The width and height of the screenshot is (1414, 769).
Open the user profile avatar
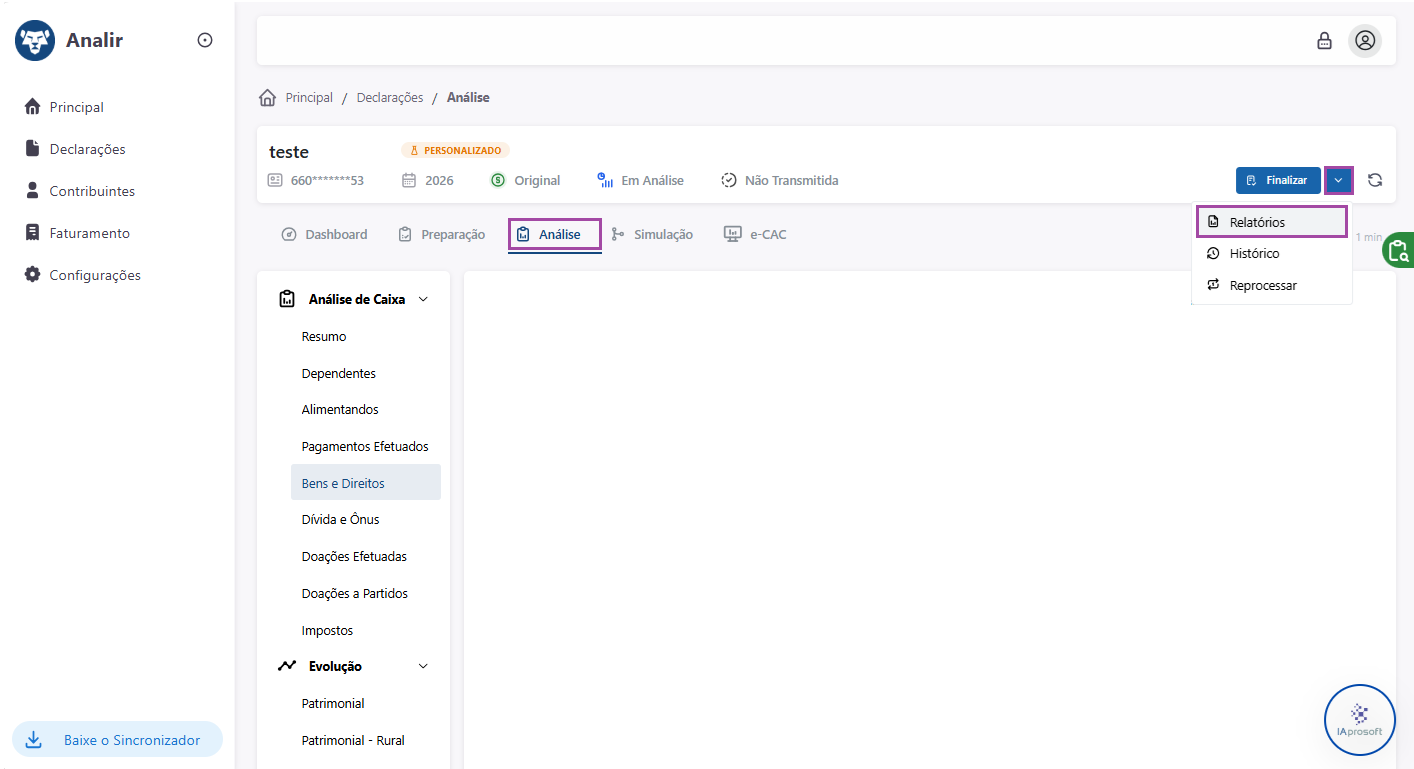[1365, 41]
